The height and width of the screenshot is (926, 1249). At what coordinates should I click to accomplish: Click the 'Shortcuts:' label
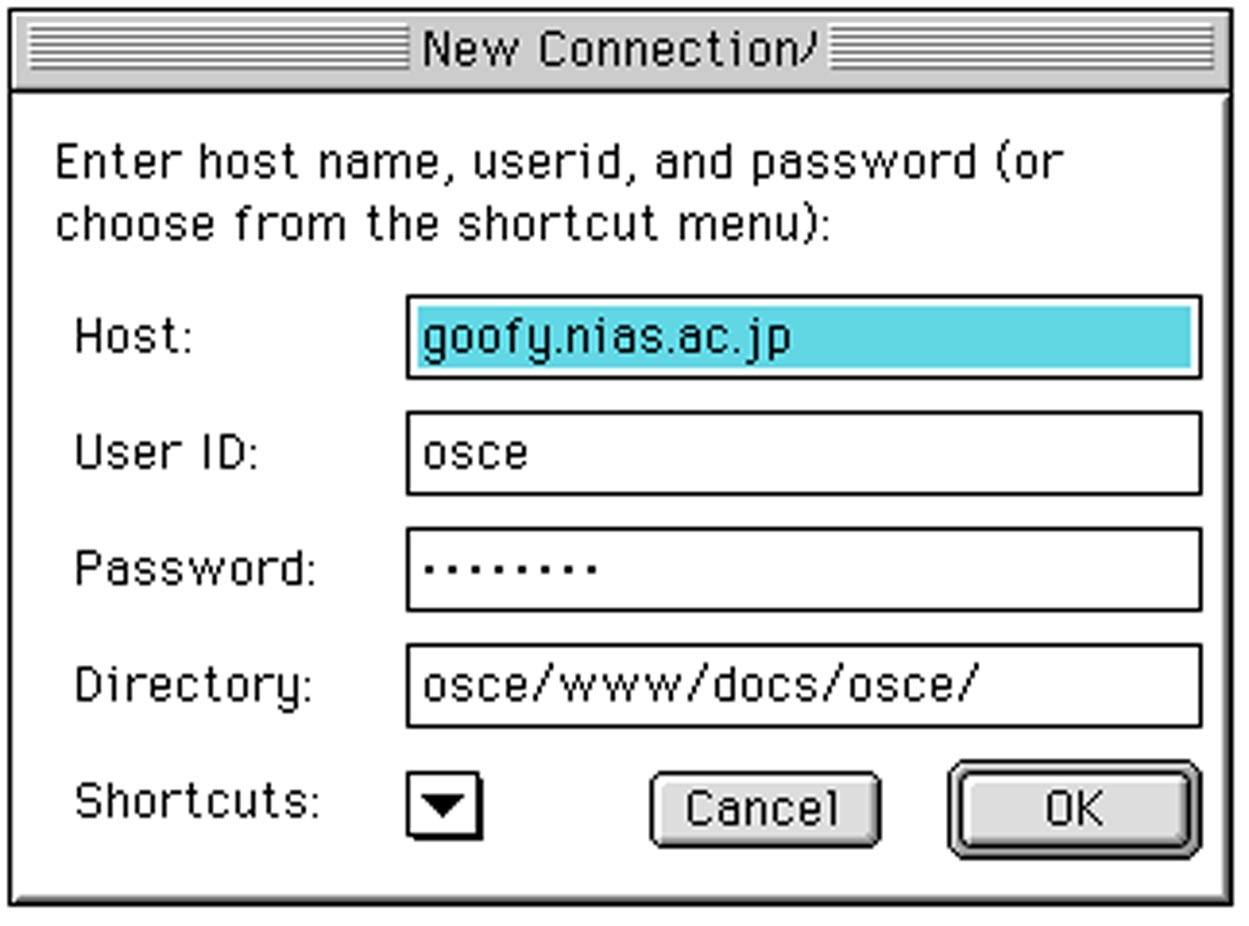197,800
